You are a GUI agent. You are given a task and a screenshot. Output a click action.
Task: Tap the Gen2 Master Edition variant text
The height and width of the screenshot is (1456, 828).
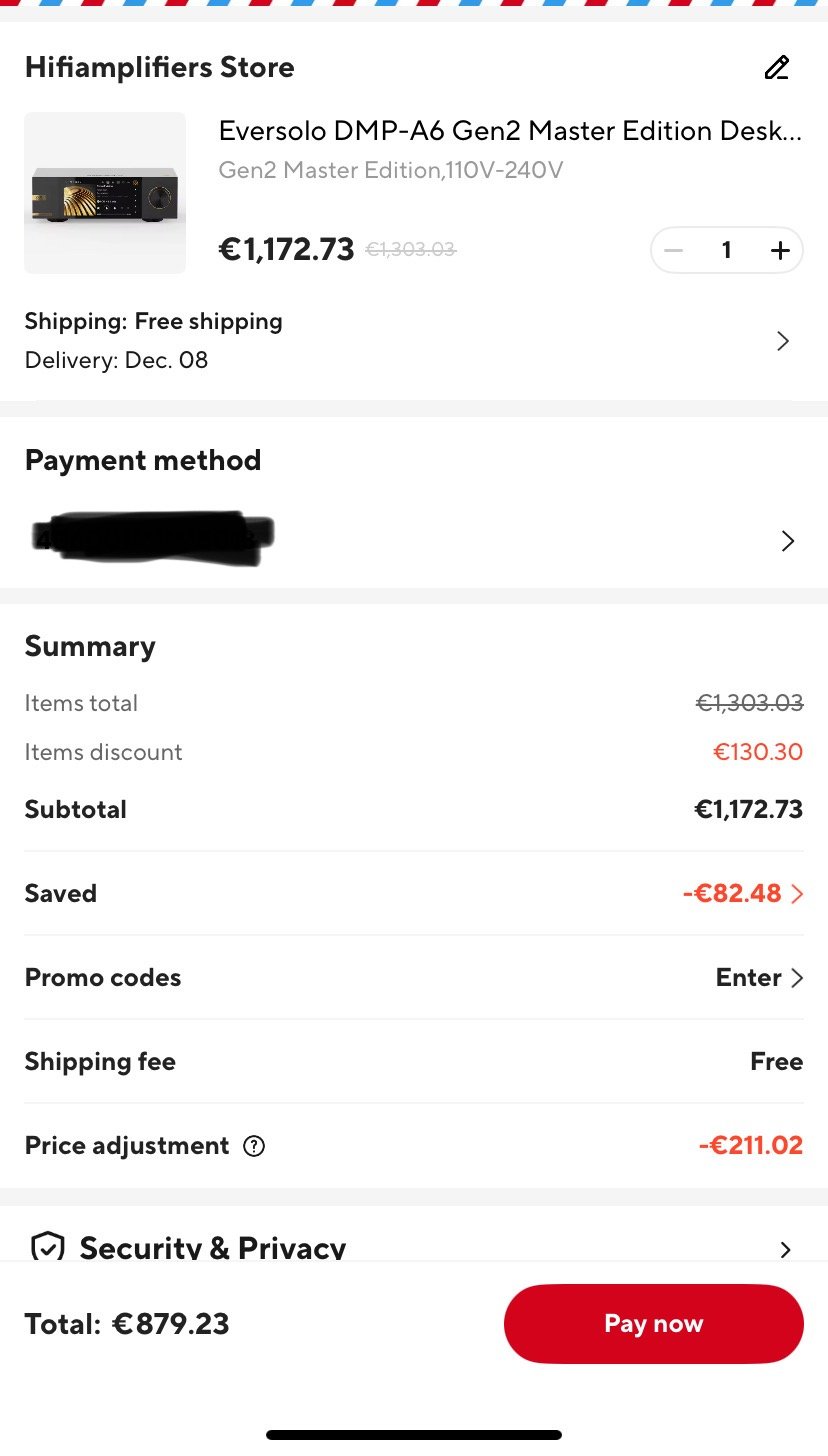click(x=391, y=170)
